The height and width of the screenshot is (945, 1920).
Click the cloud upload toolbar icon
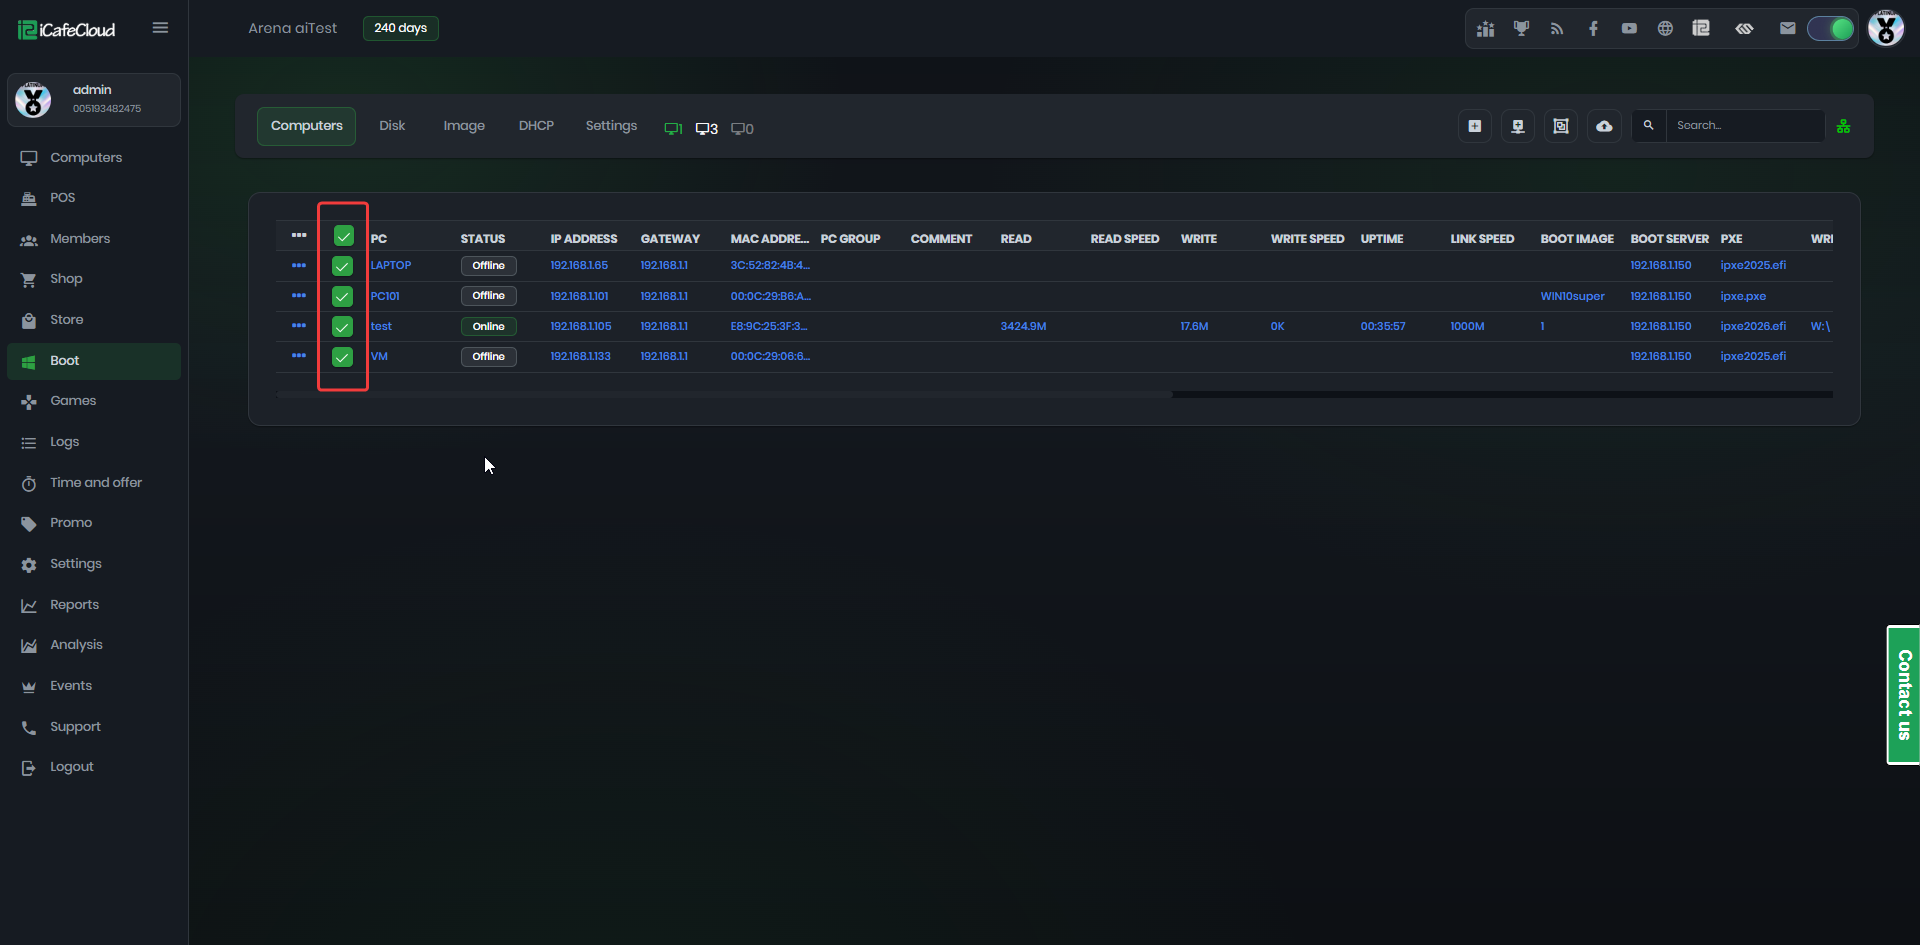tap(1604, 126)
